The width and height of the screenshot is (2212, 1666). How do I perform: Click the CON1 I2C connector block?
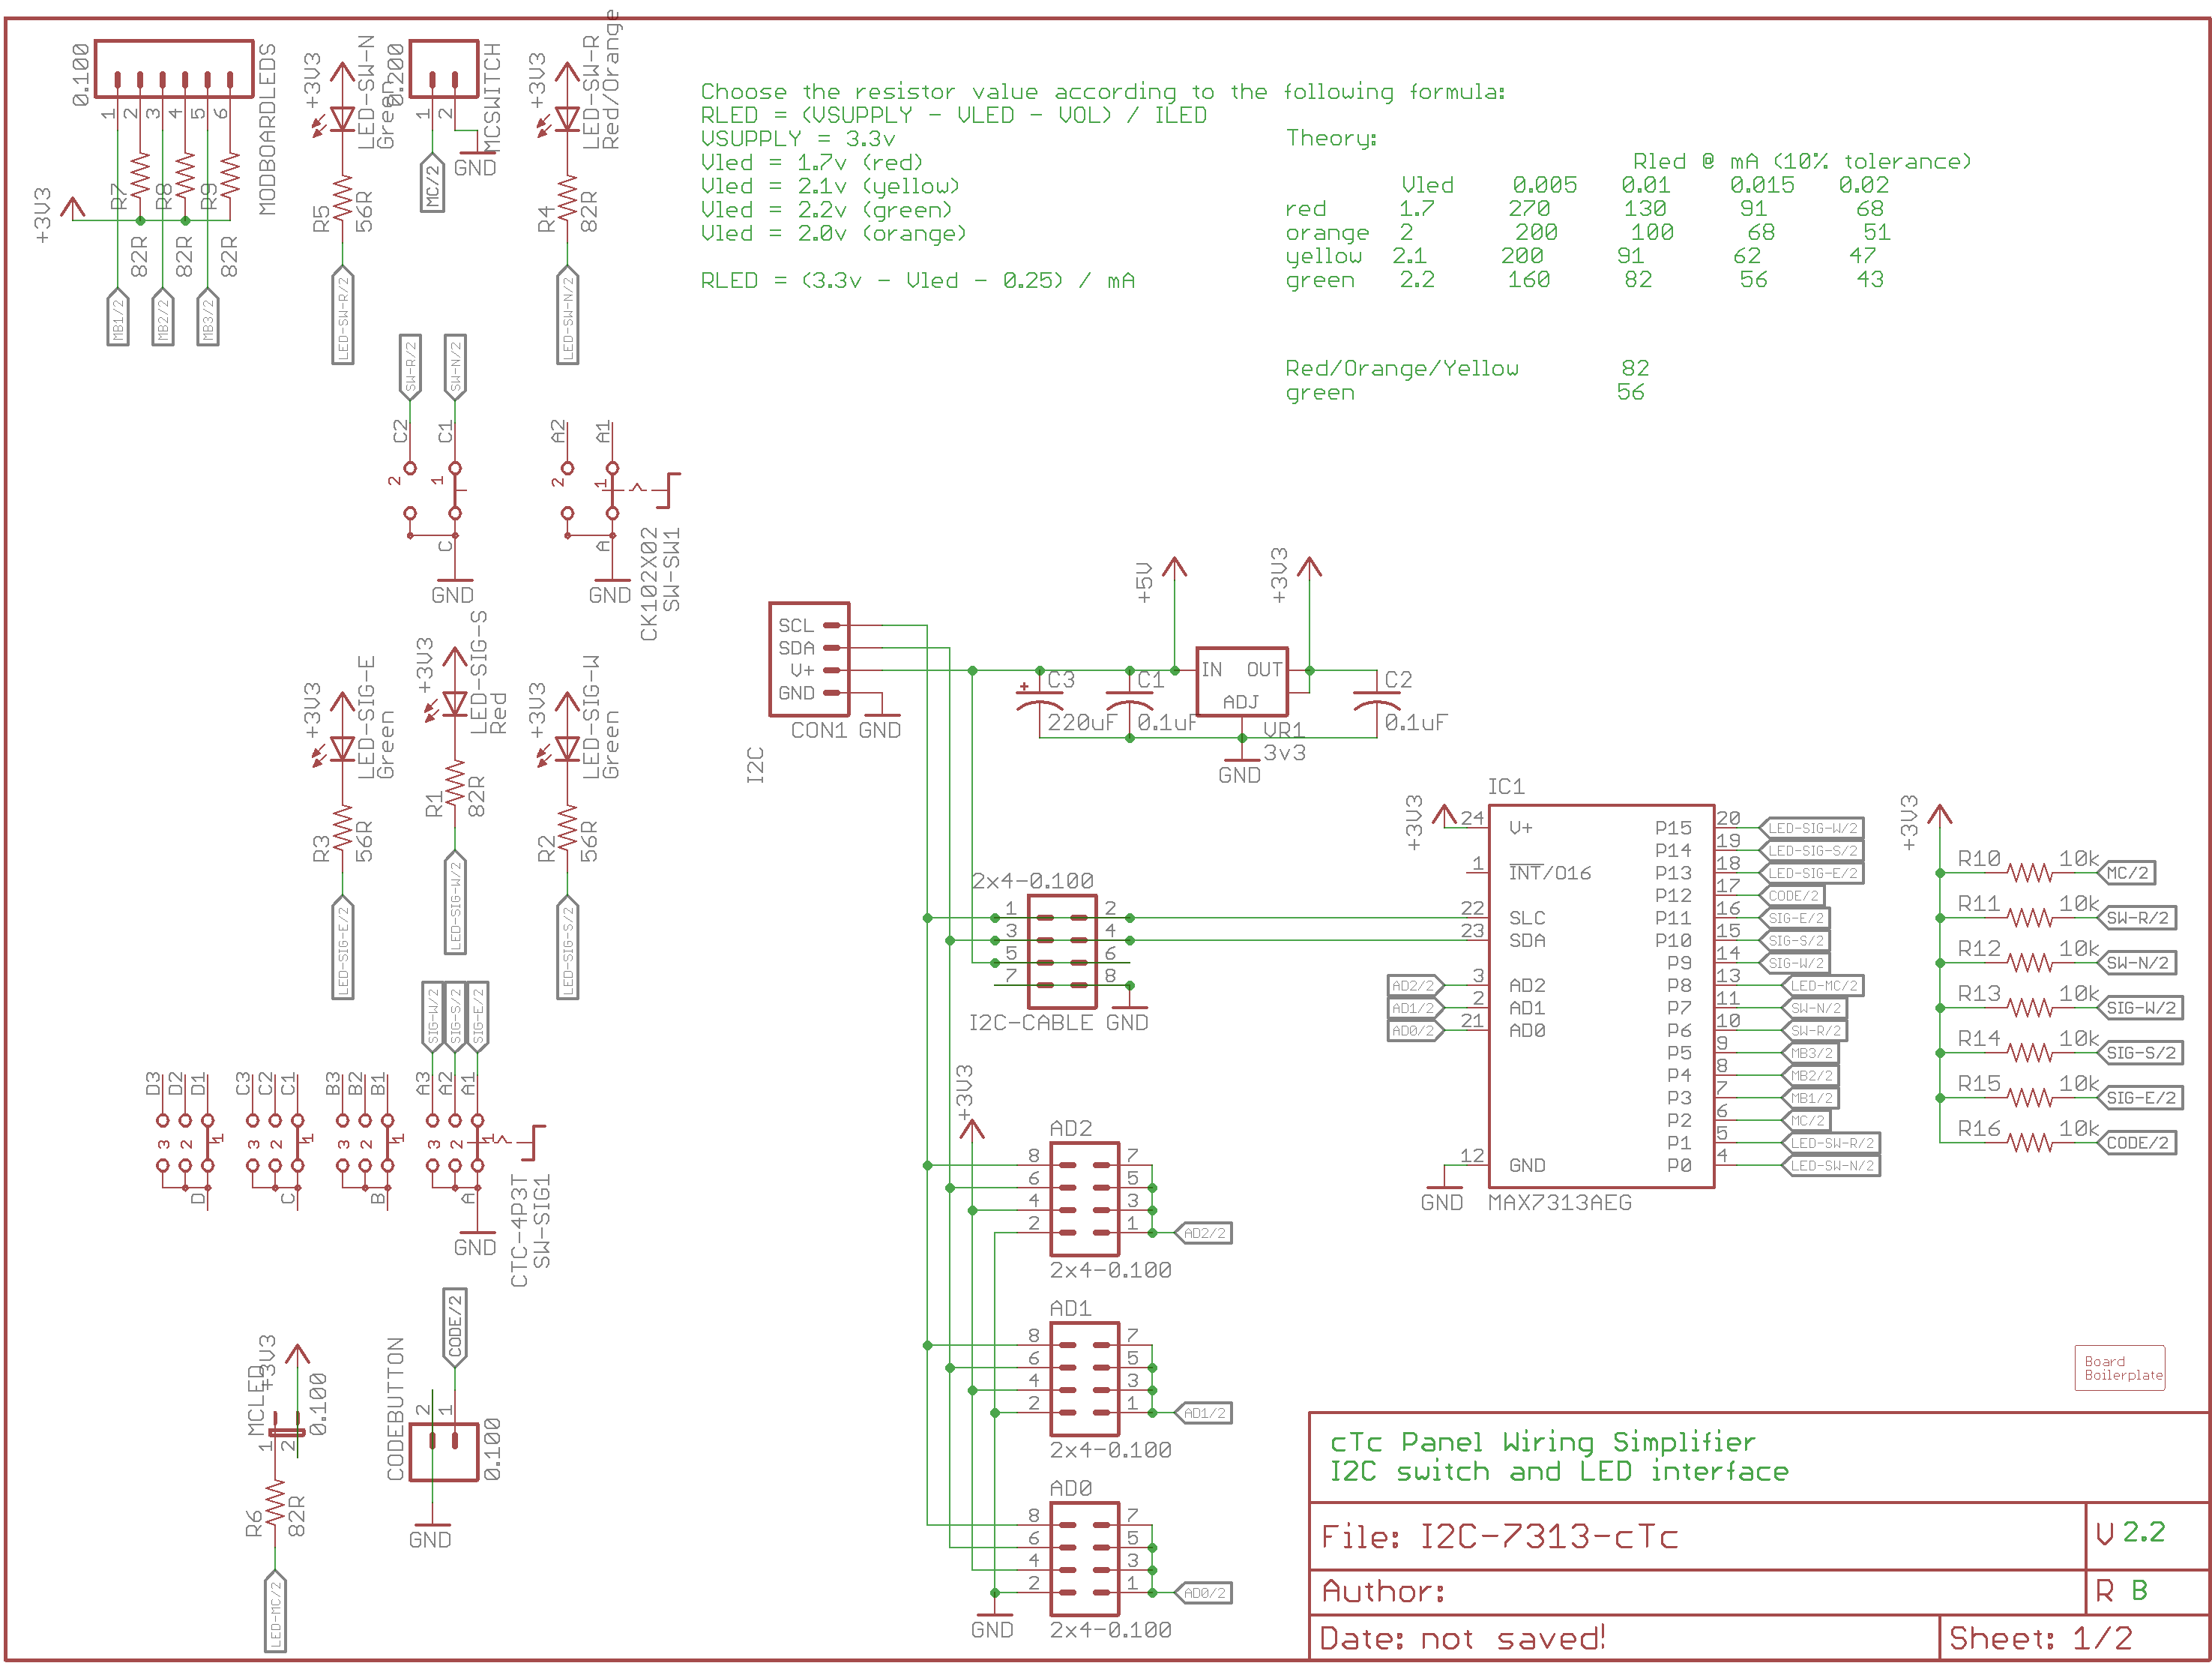pos(809,659)
